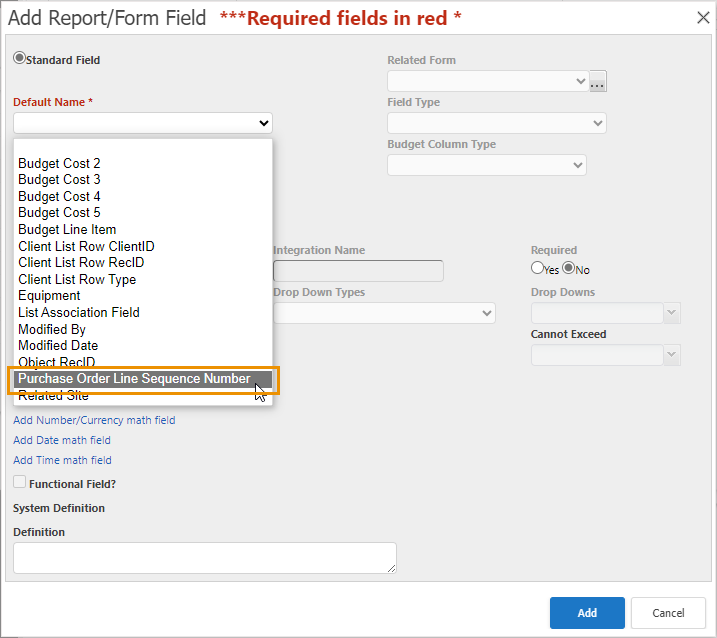Viewport: 717px width, 638px height.
Task: Pick Equipment in the dropdown list
Action: [x=143, y=295]
